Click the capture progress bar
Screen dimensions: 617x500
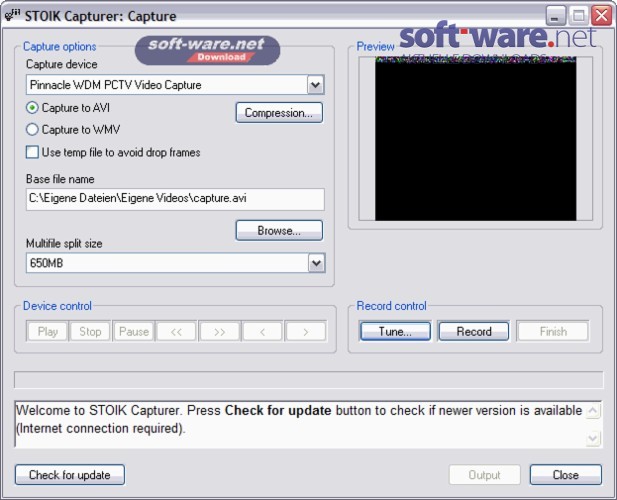tap(308, 380)
